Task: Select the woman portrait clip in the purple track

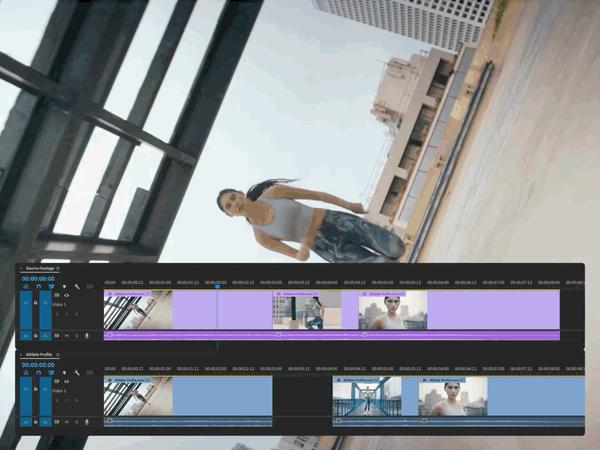Action: point(393,310)
